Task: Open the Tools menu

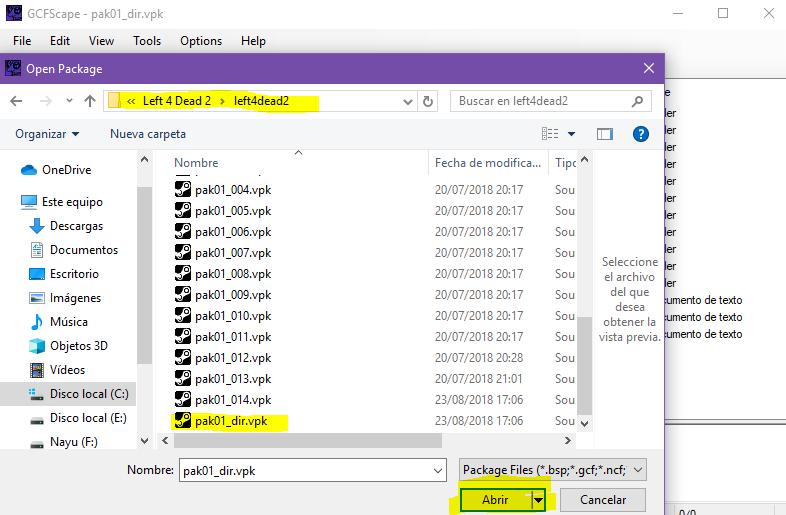Action: (x=147, y=41)
